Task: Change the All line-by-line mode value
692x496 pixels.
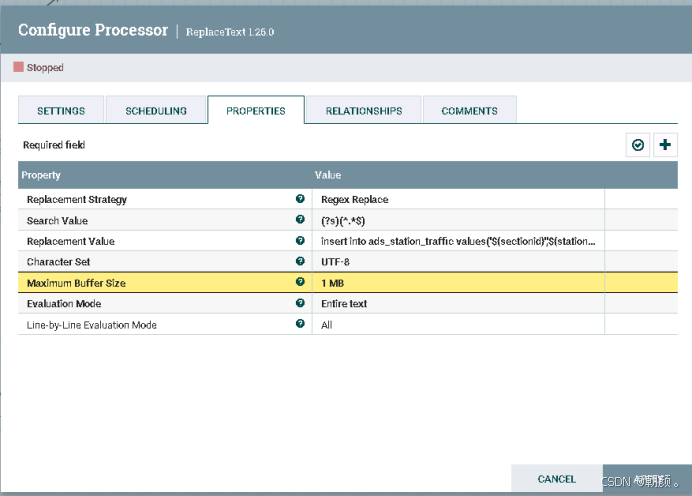Action: click(x=458, y=325)
